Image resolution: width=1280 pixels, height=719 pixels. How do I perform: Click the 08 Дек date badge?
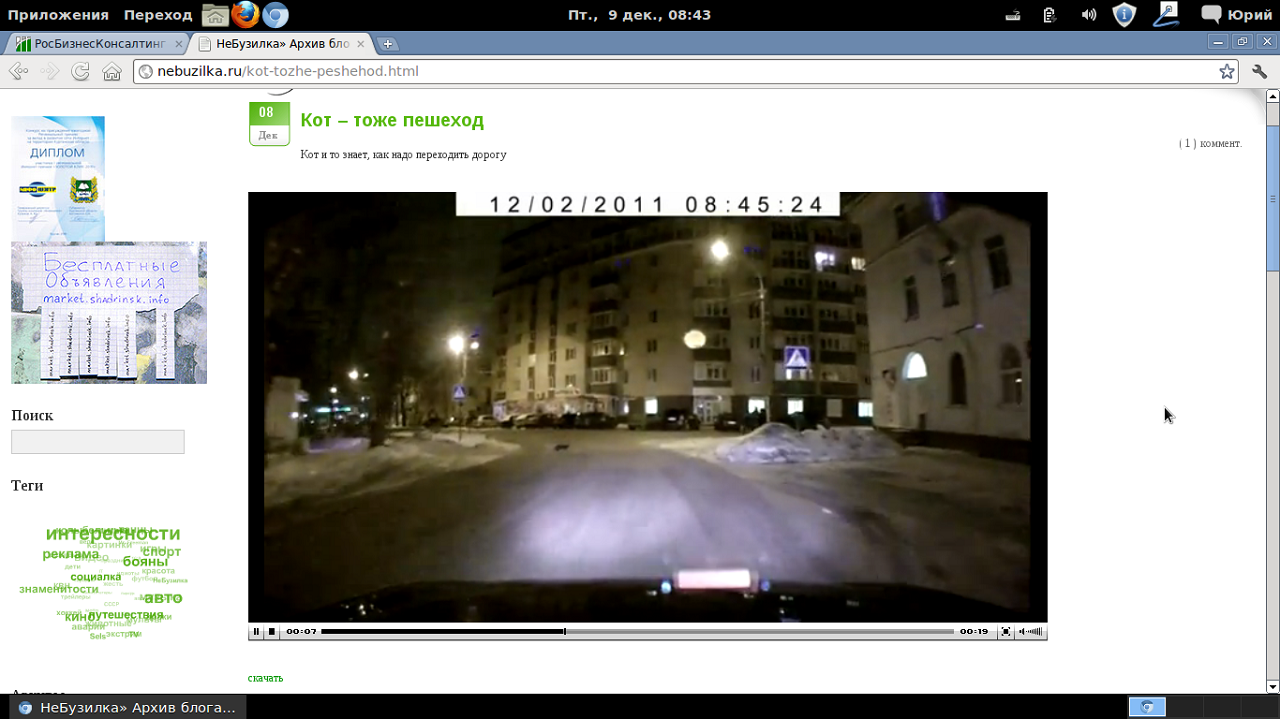click(x=269, y=124)
